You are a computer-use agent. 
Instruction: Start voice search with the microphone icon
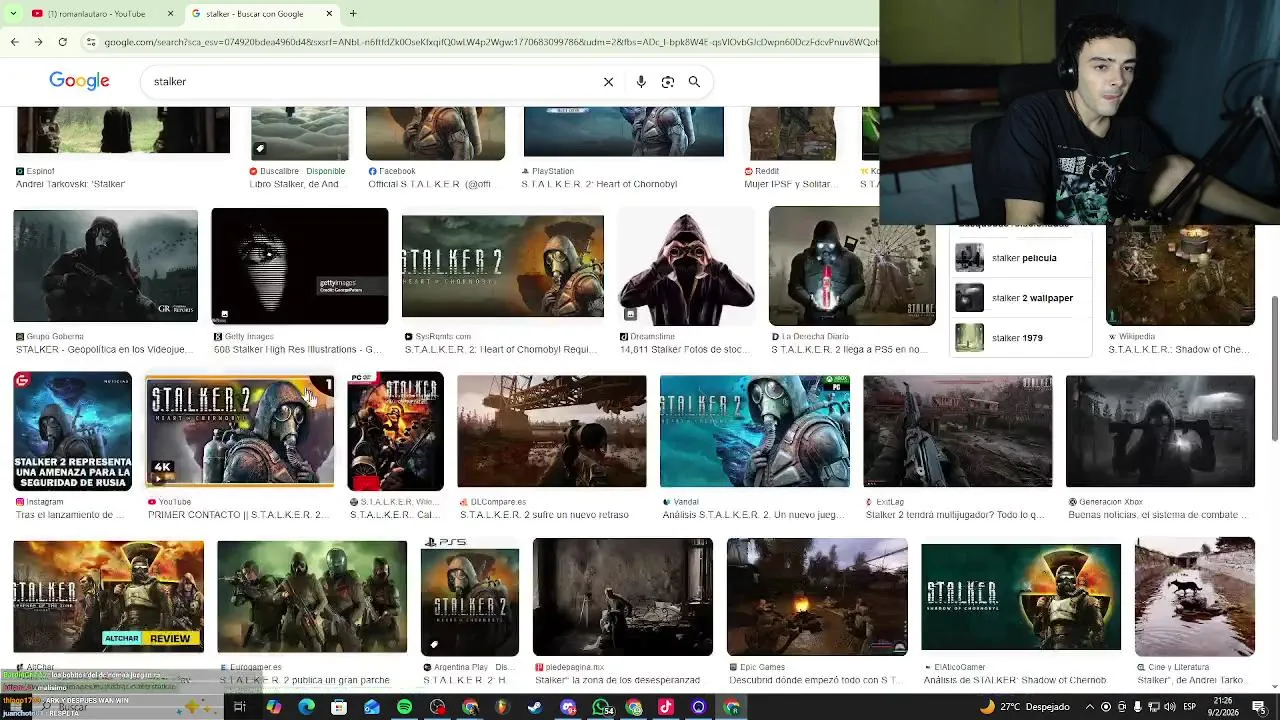(641, 82)
